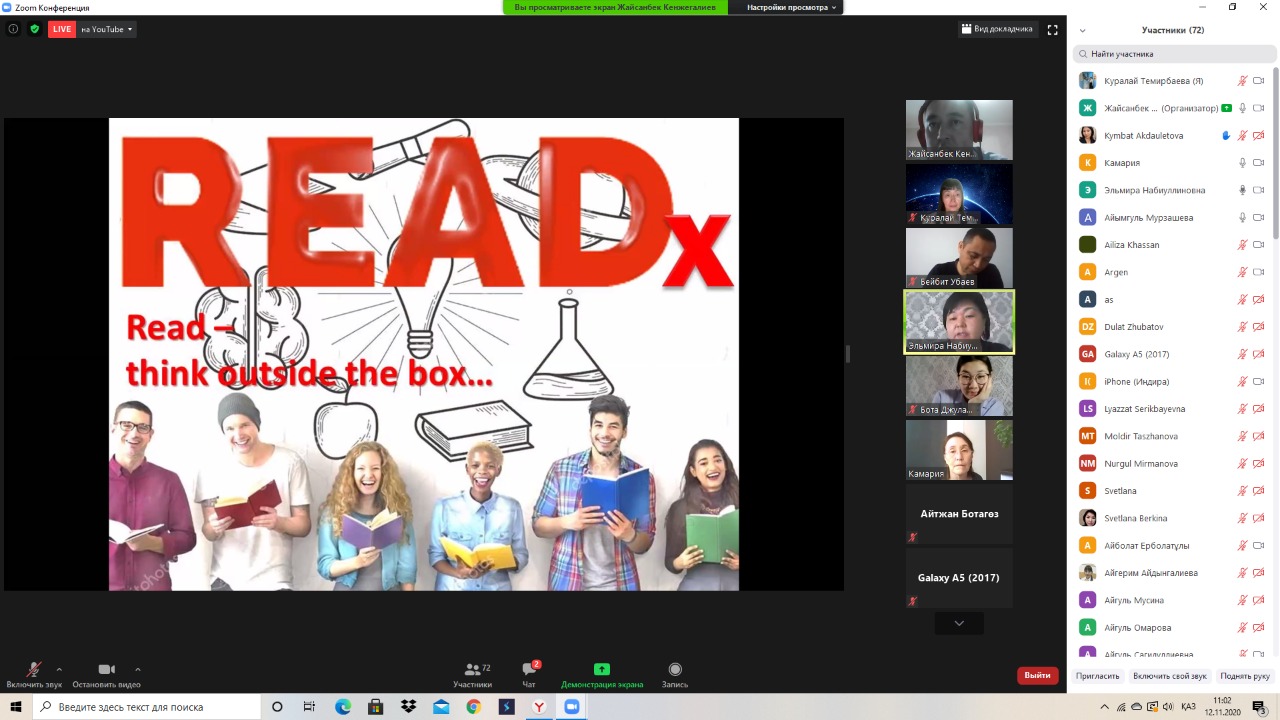Click the meeting info icon top left
This screenshot has width=1280, height=720.
click(x=13, y=29)
